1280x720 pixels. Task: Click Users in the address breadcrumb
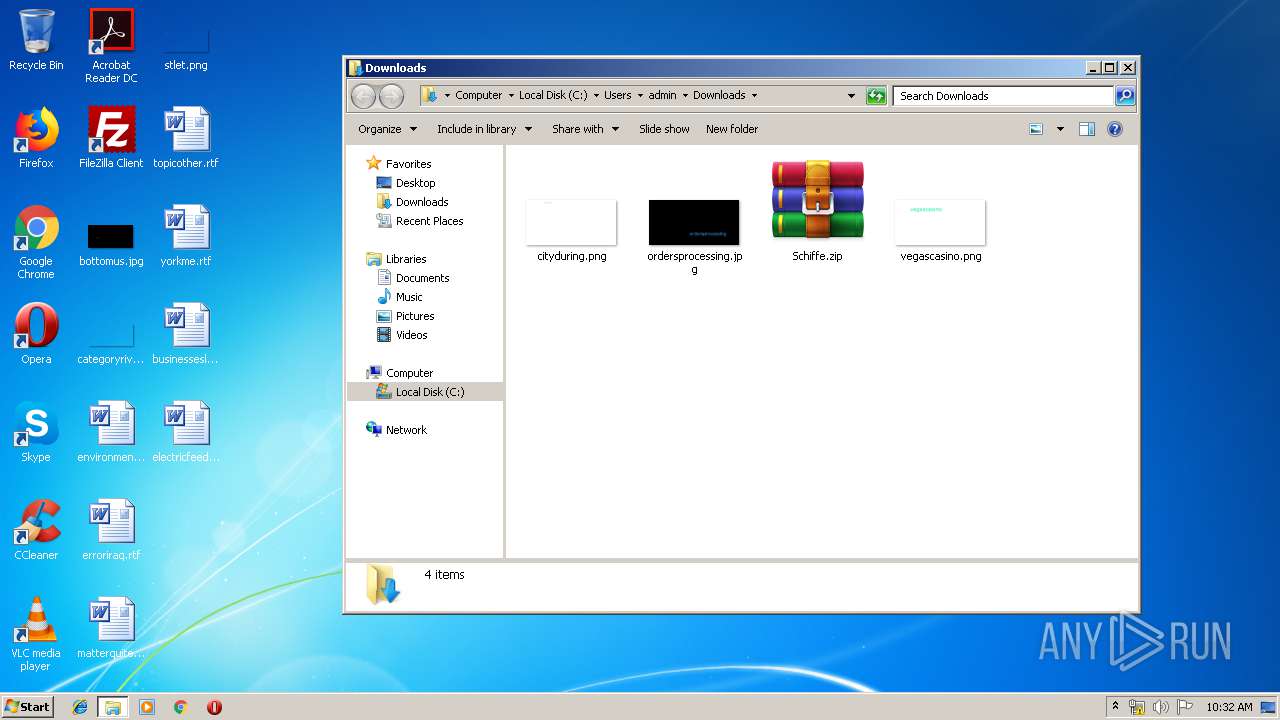pos(617,96)
